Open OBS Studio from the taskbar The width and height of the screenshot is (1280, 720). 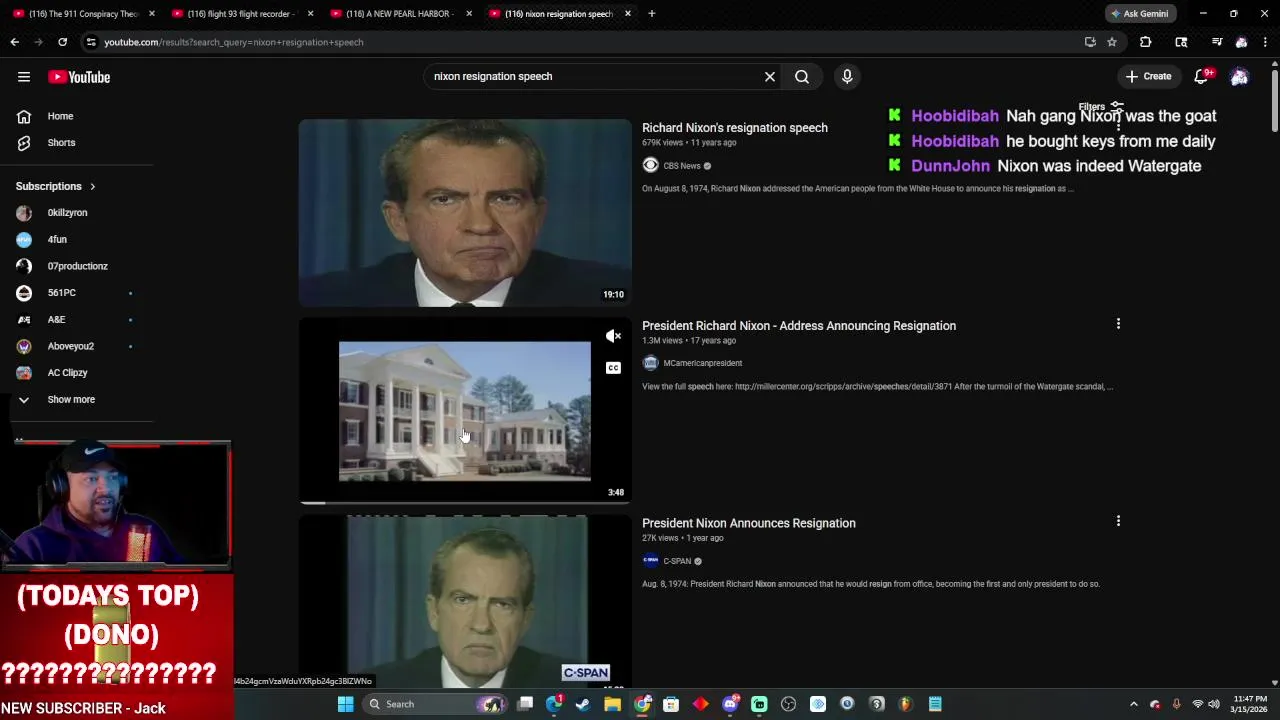[788, 704]
